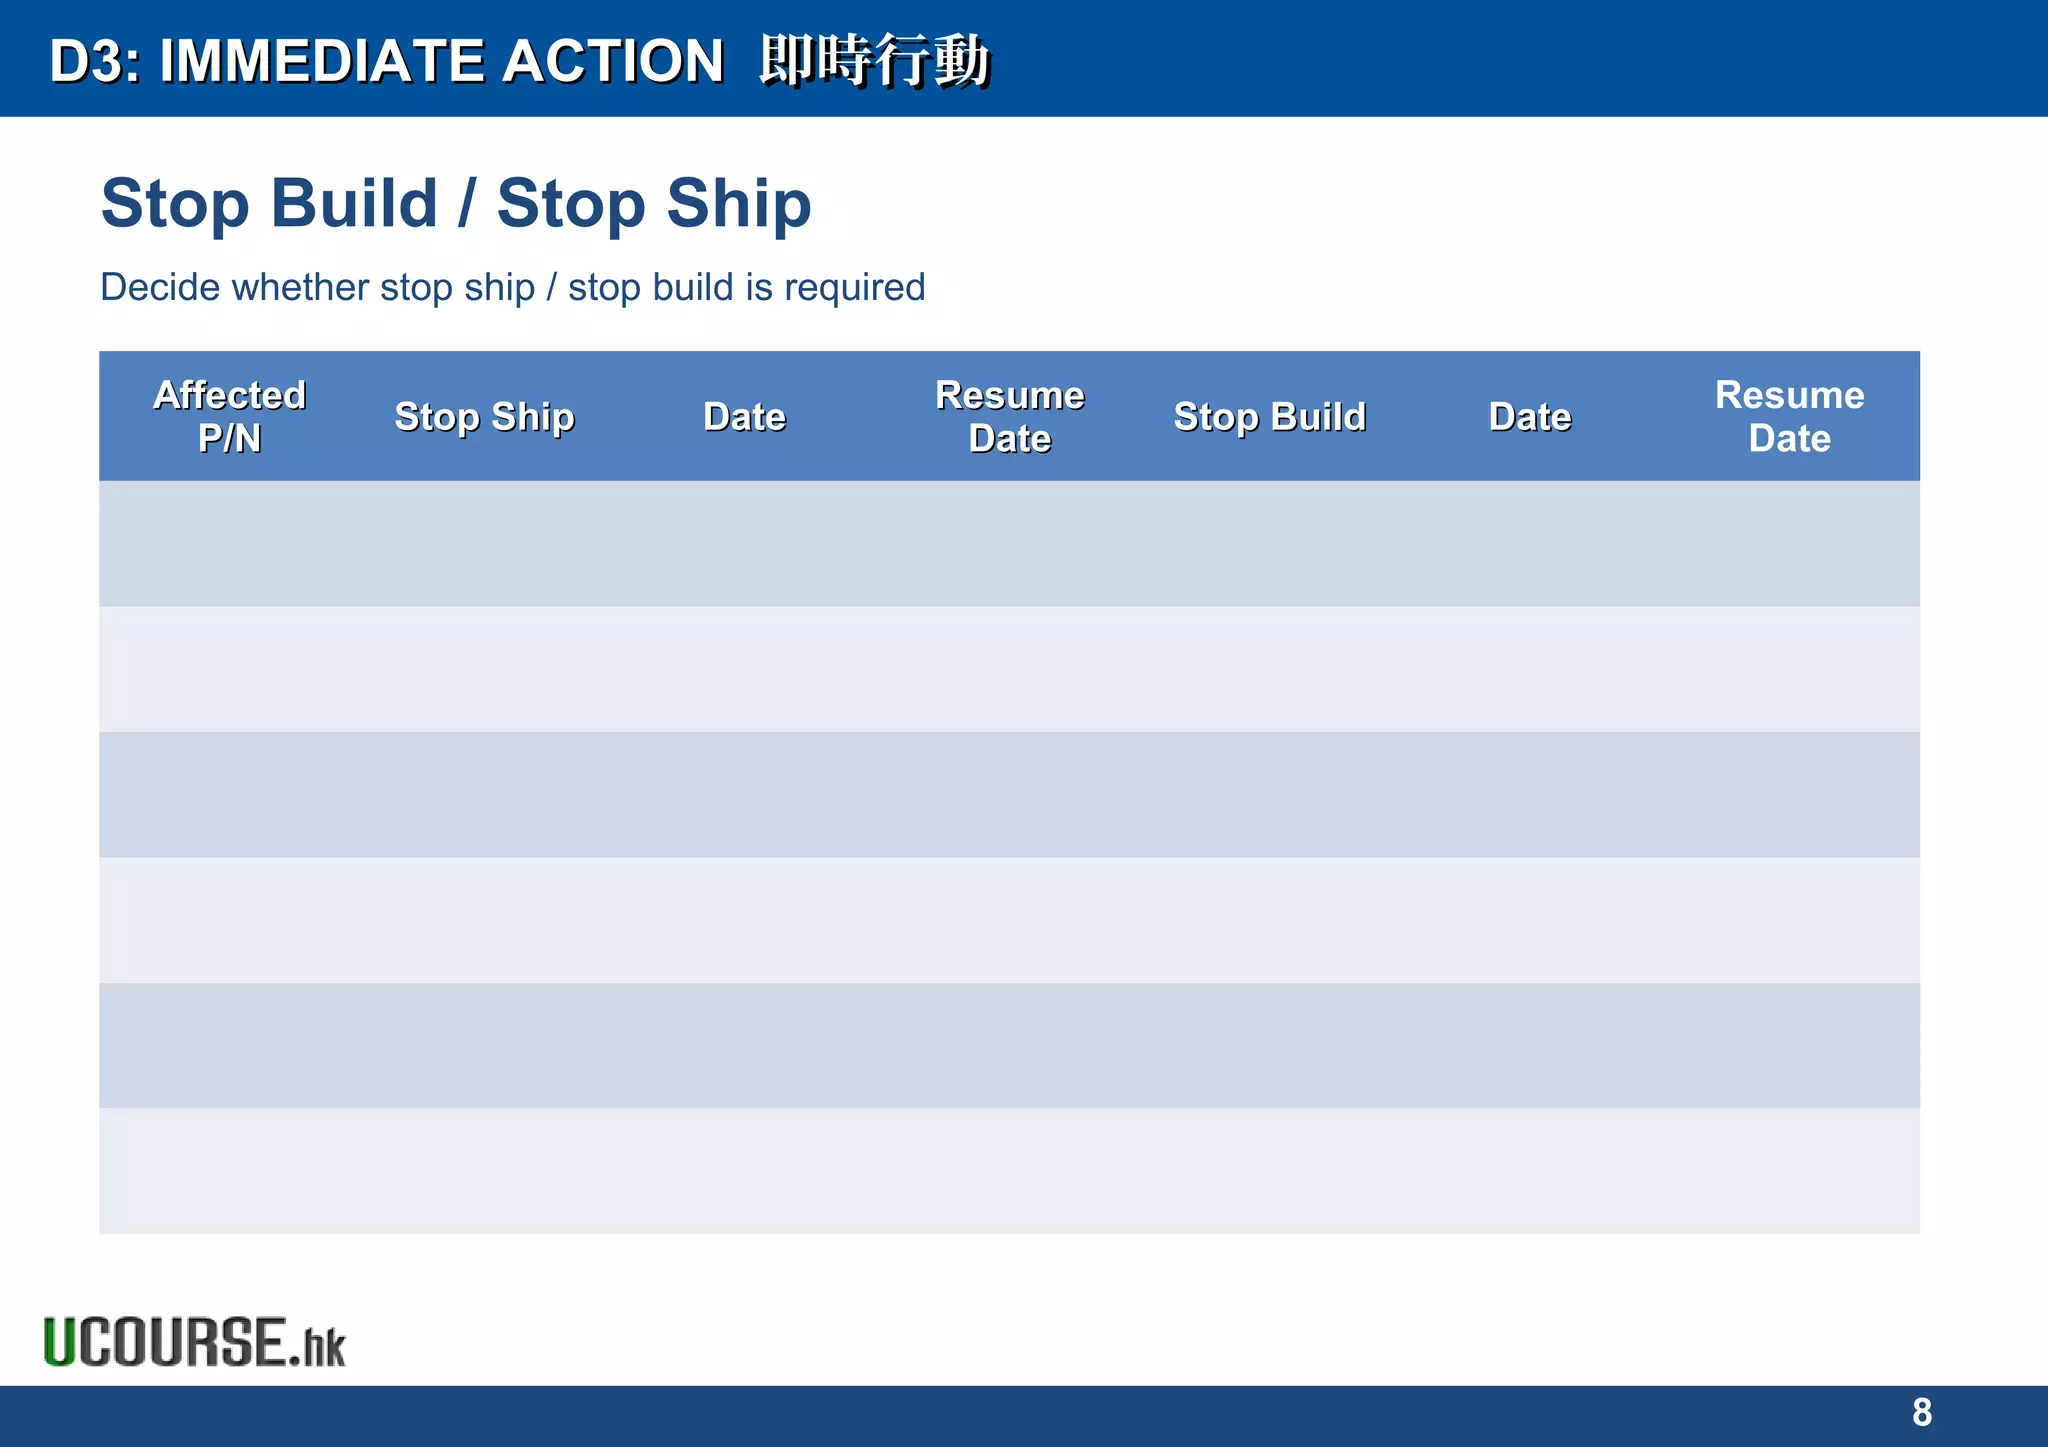Select the Affected P/N column header
Viewport: 2048px width, 1447px height.
tap(229, 416)
